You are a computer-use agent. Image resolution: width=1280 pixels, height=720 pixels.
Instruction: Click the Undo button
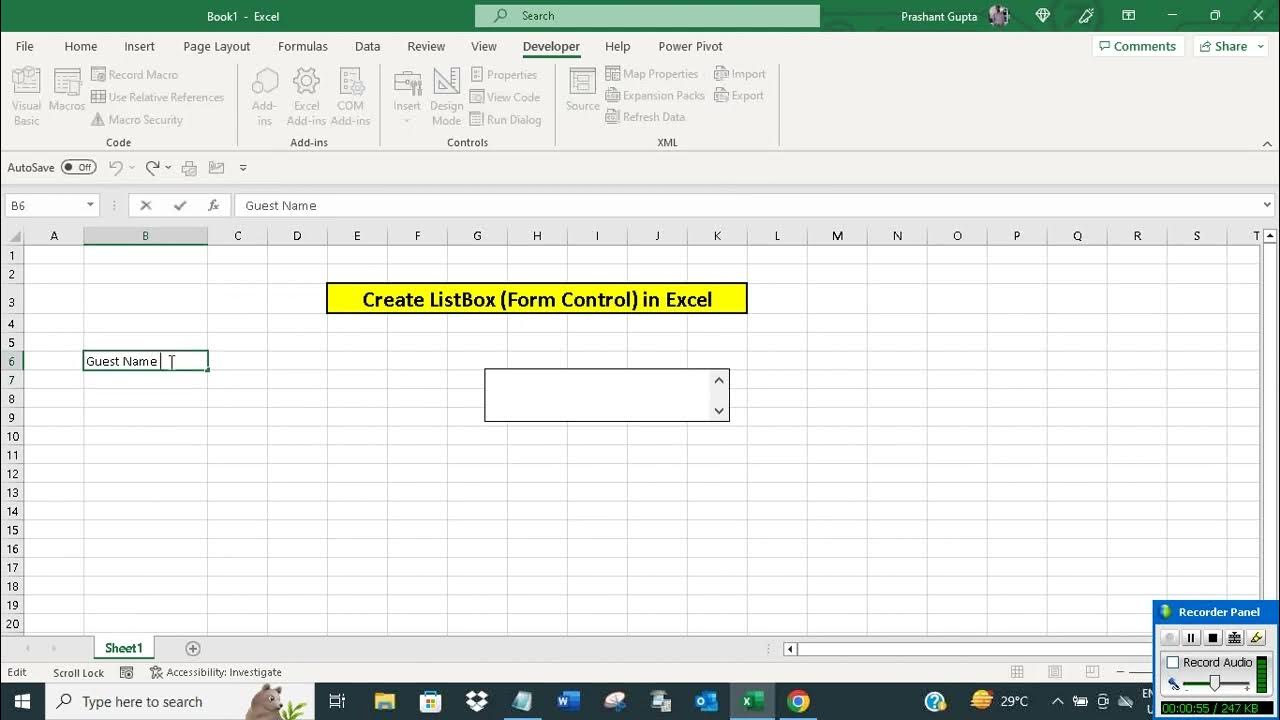[116, 168]
